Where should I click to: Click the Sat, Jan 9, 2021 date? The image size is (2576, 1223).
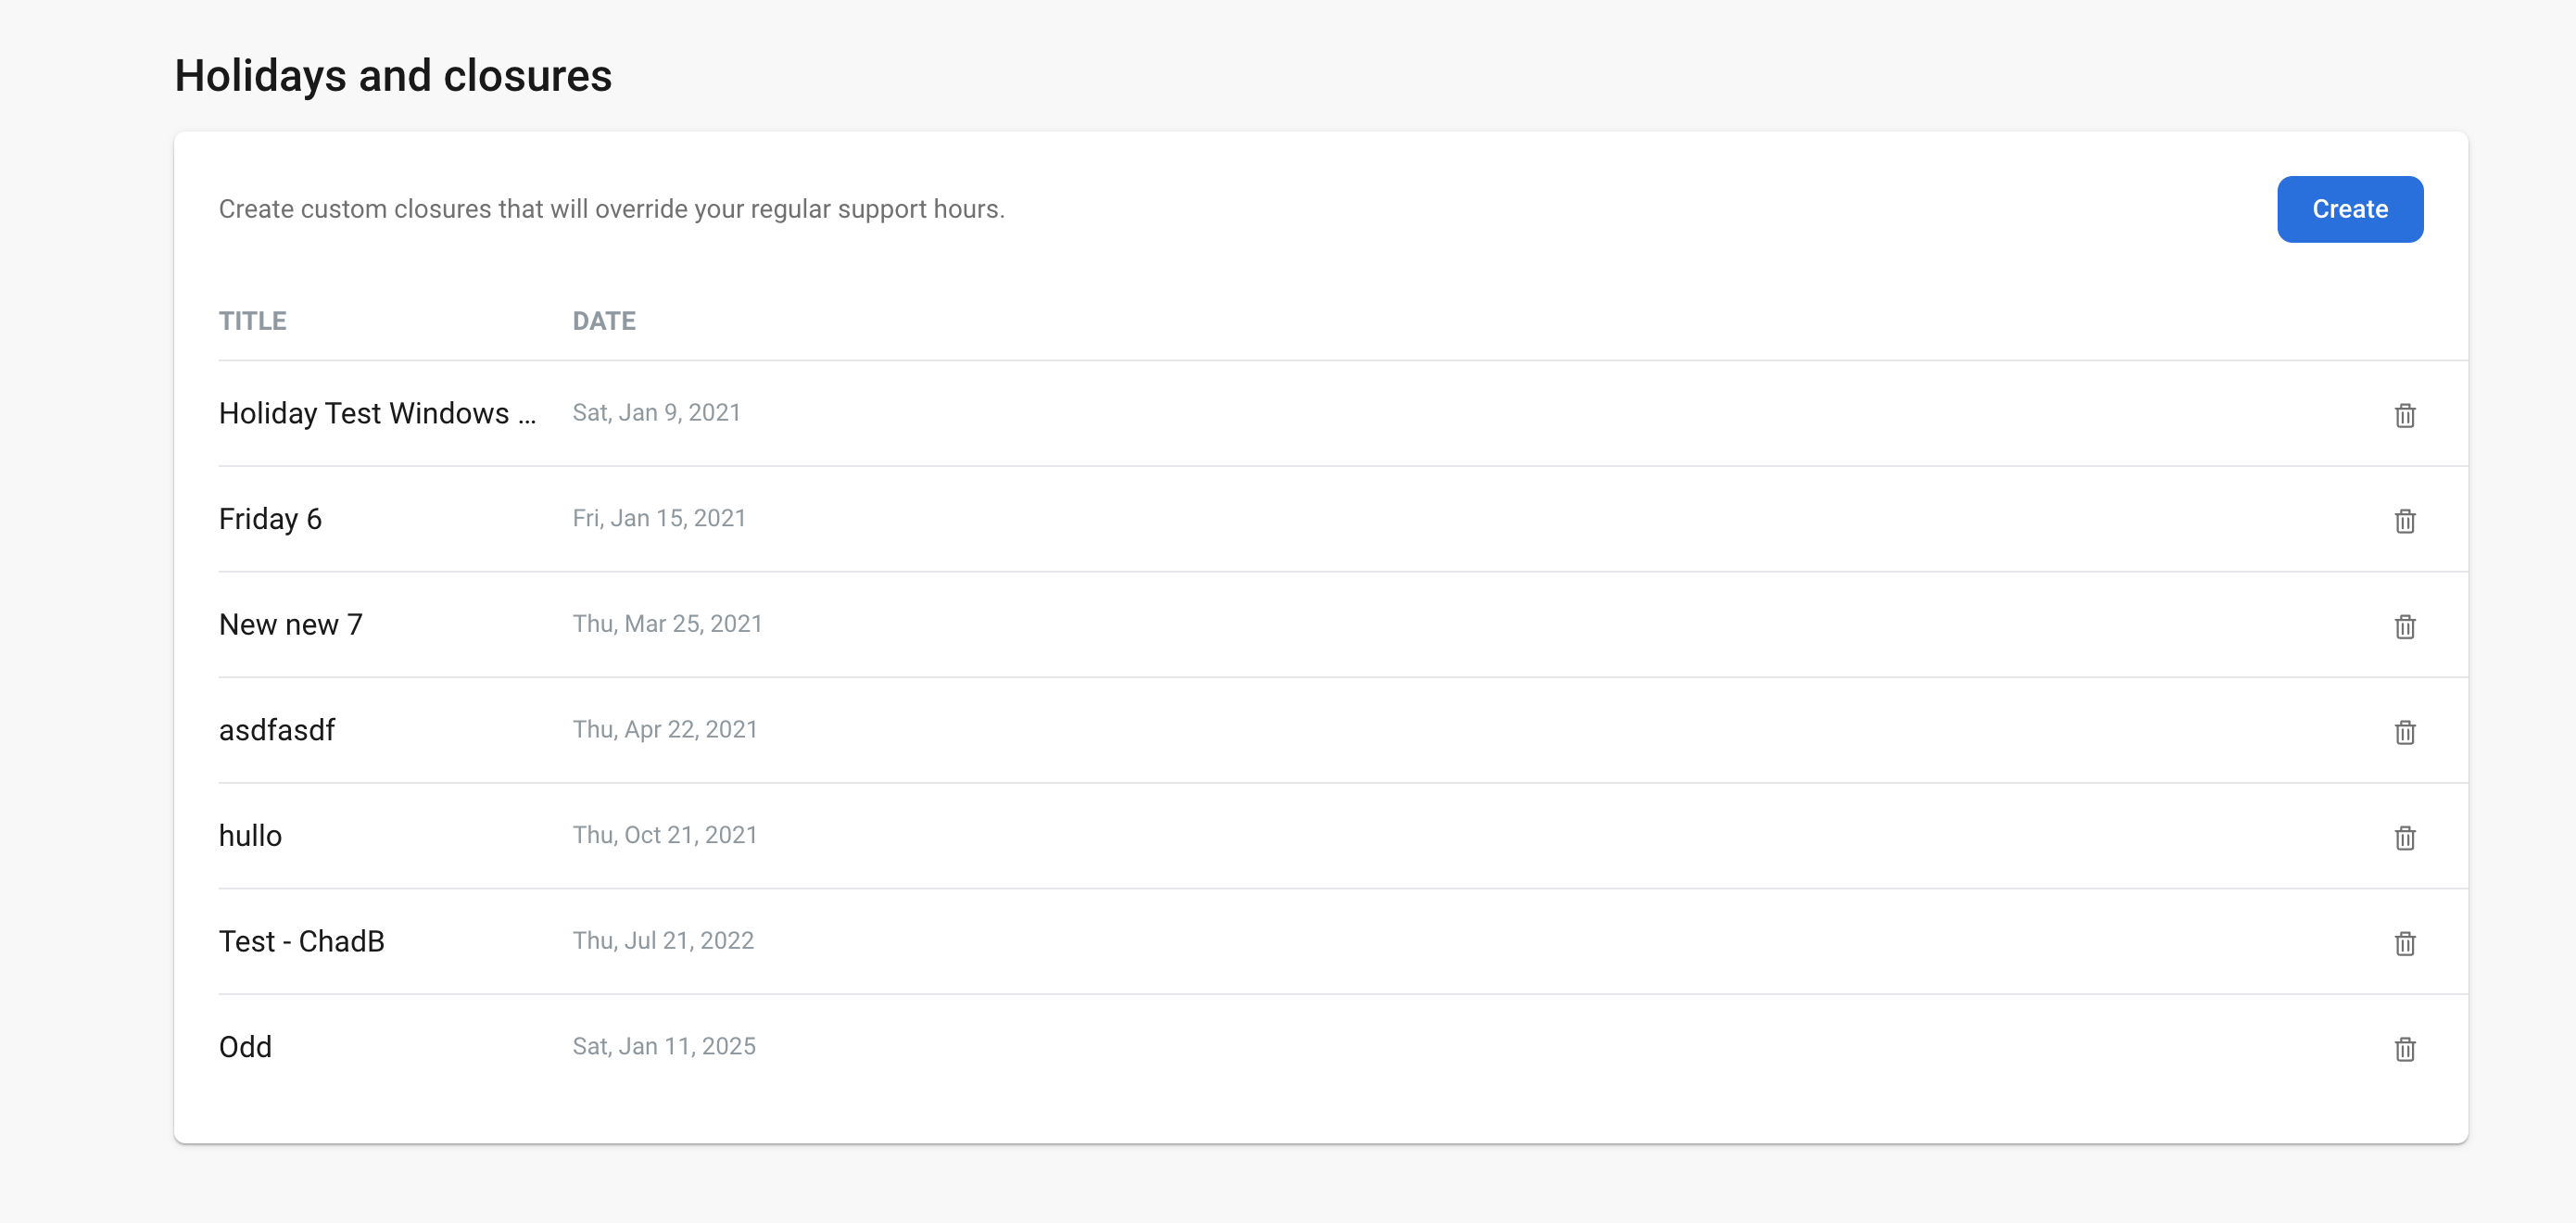(656, 413)
